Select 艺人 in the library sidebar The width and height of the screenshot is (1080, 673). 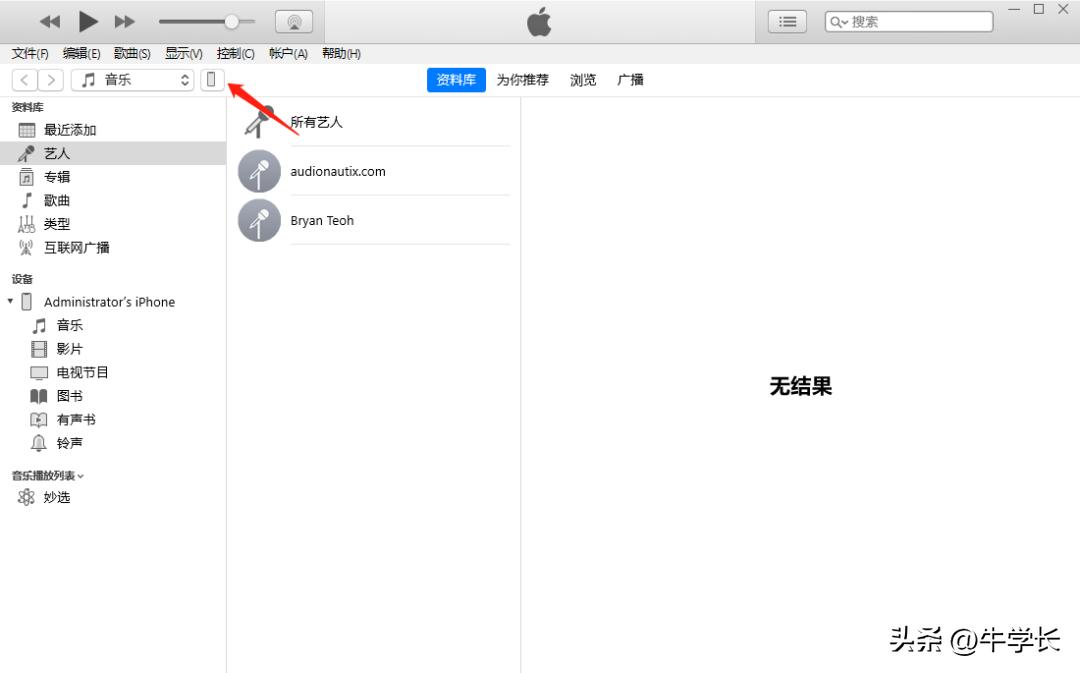[56, 152]
